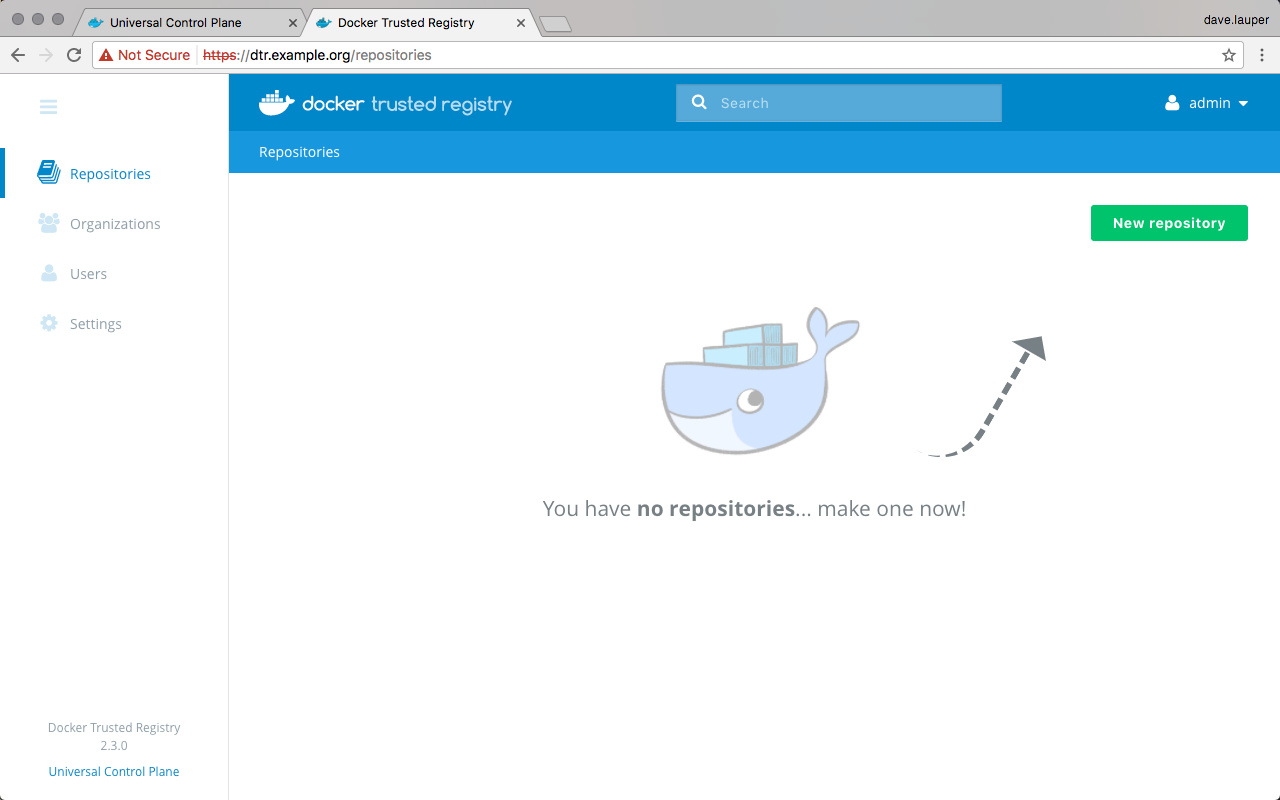Close the Universal Control Plane tab
The width and height of the screenshot is (1280, 800).
pyautogui.click(x=293, y=22)
